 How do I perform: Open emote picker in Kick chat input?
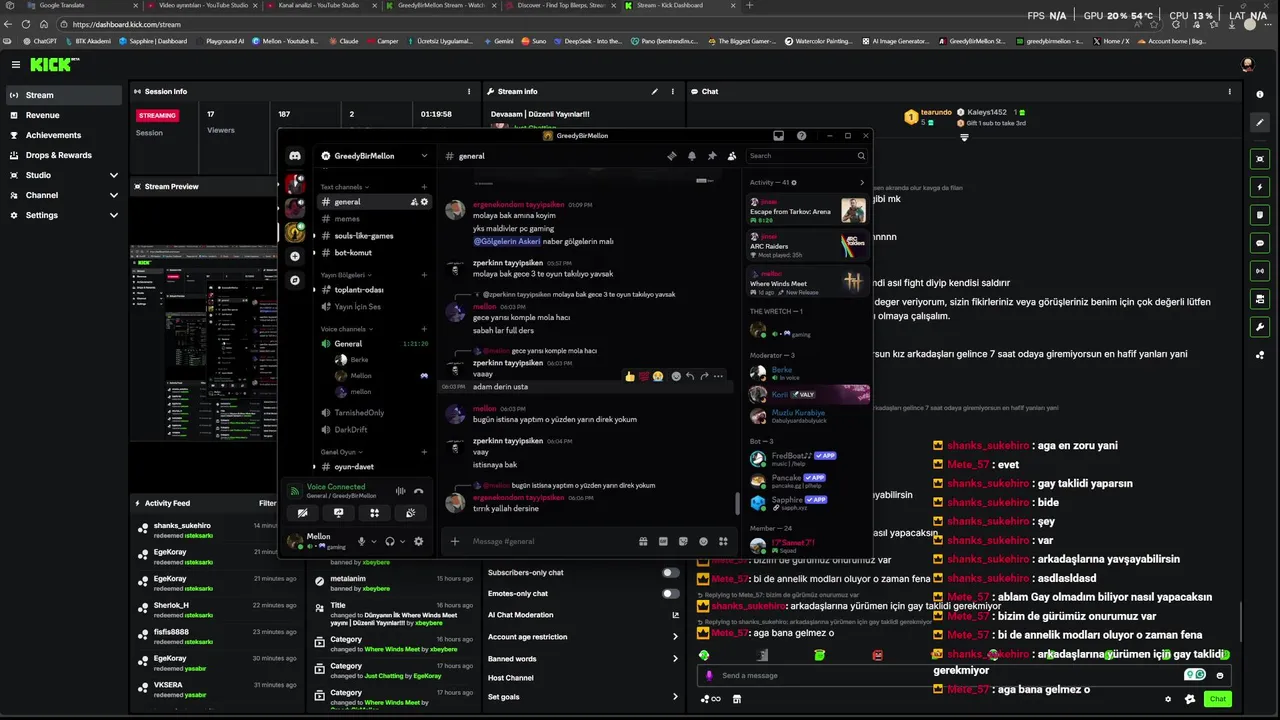(1219, 675)
